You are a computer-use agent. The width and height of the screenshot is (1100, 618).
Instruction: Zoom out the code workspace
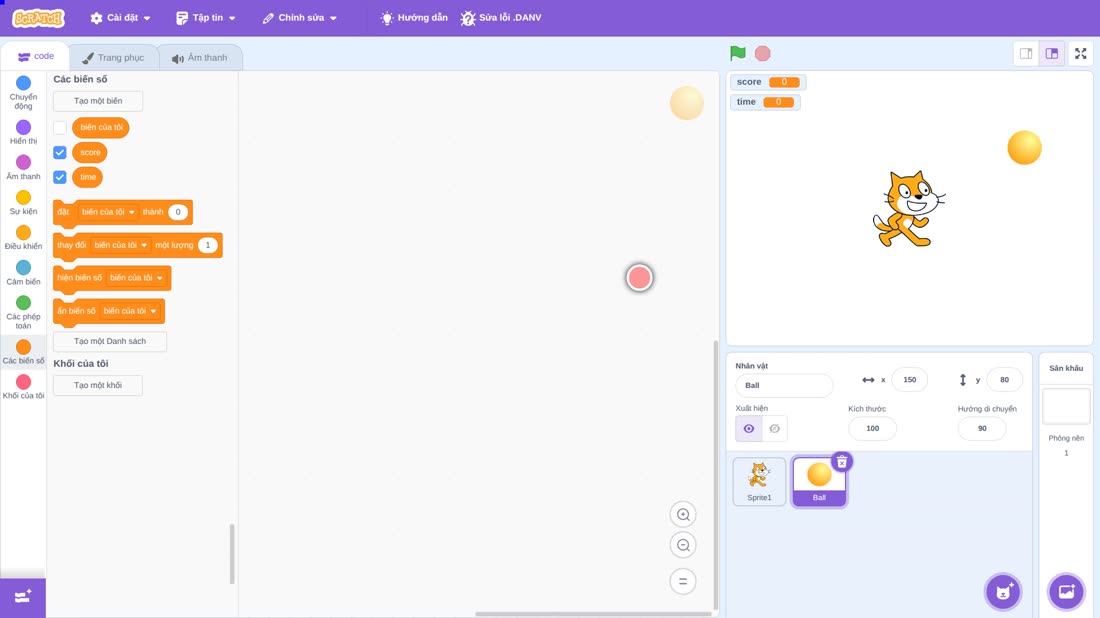click(683, 545)
